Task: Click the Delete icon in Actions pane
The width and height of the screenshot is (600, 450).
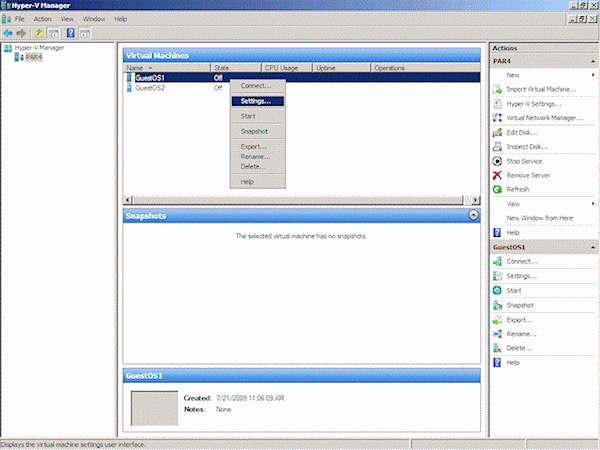Action: (x=497, y=348)
